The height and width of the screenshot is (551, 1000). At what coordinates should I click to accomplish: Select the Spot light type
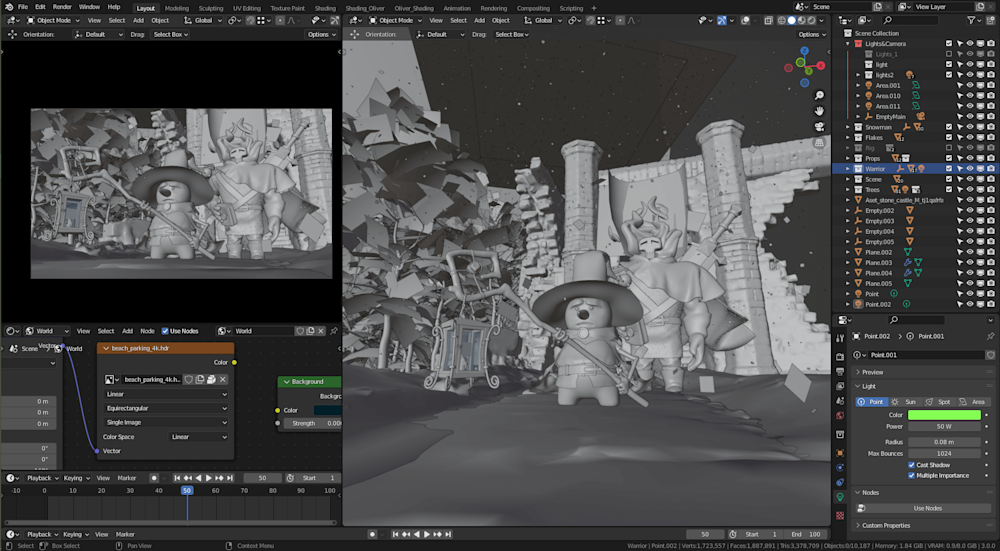939,402
